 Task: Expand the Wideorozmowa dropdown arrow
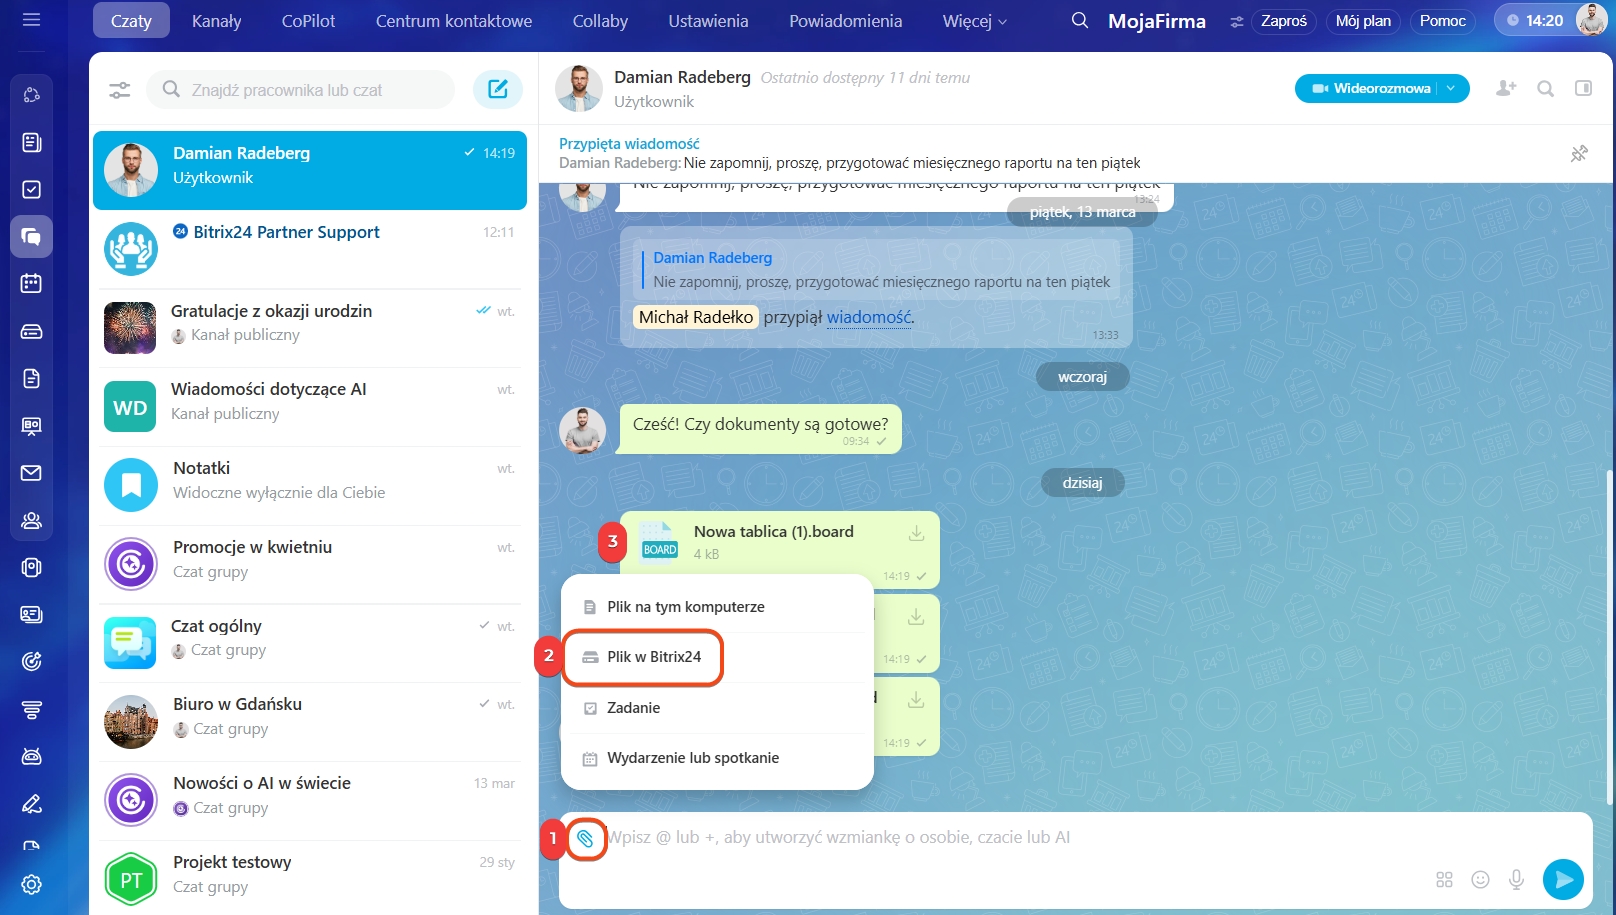pos(1451,88)
